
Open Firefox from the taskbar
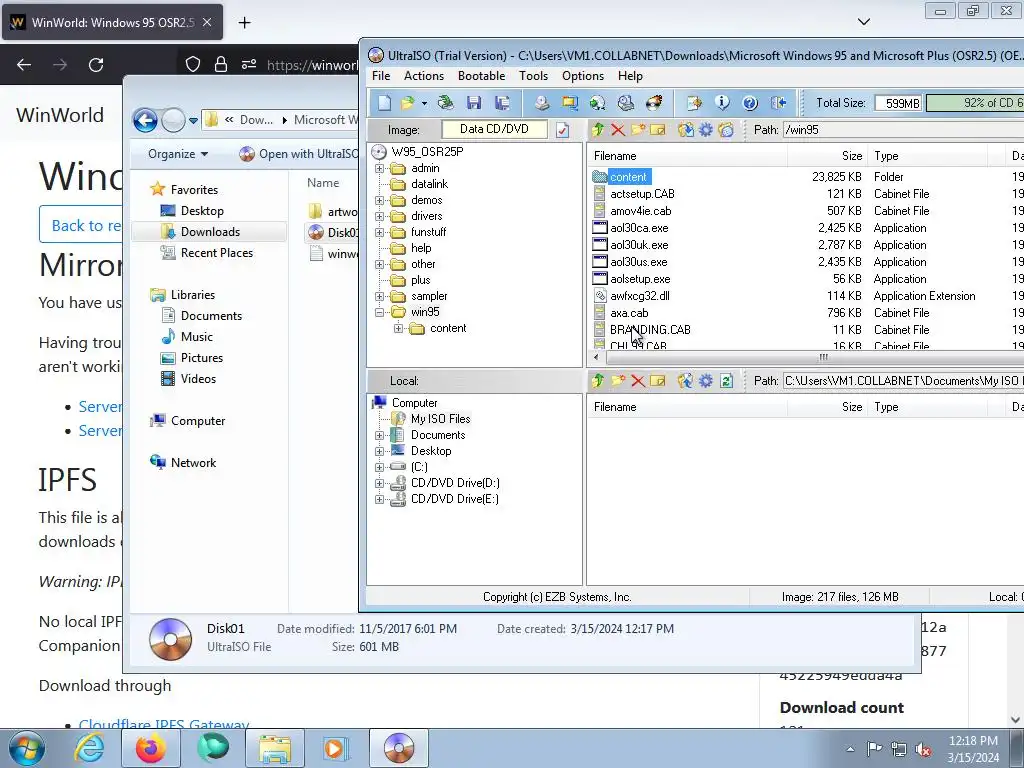(x=150, y=748)
